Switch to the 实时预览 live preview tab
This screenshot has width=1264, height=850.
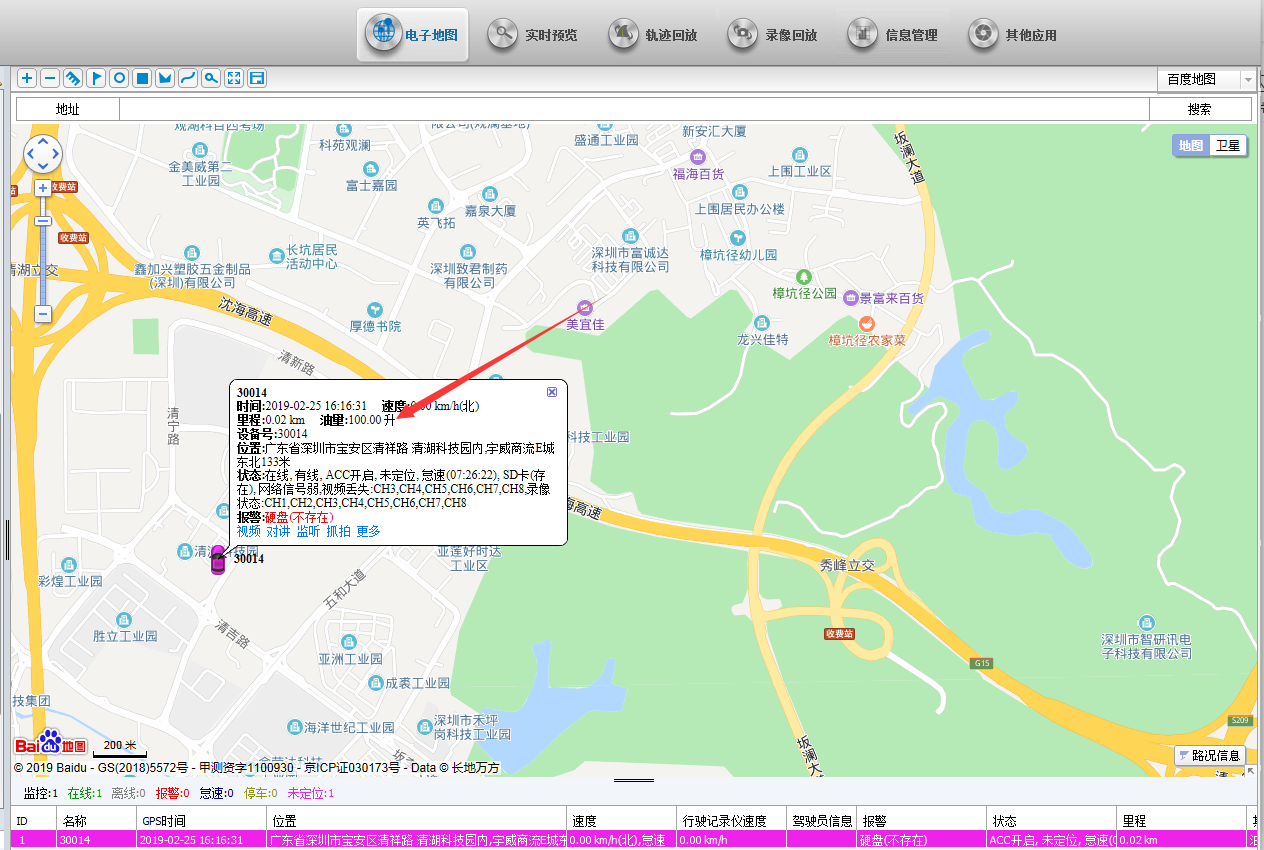tap(533, 34)
